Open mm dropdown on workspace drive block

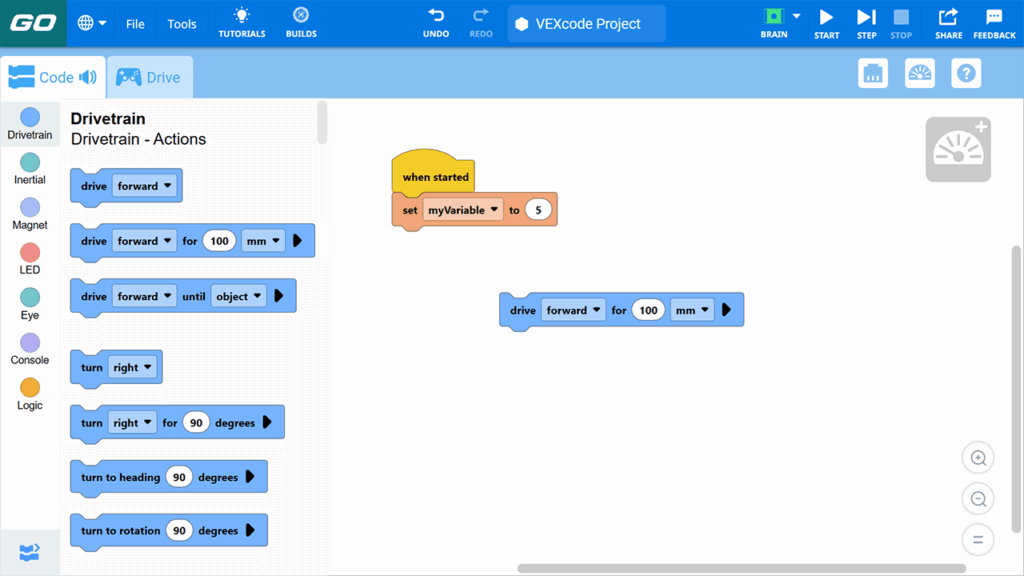point(692,311)
